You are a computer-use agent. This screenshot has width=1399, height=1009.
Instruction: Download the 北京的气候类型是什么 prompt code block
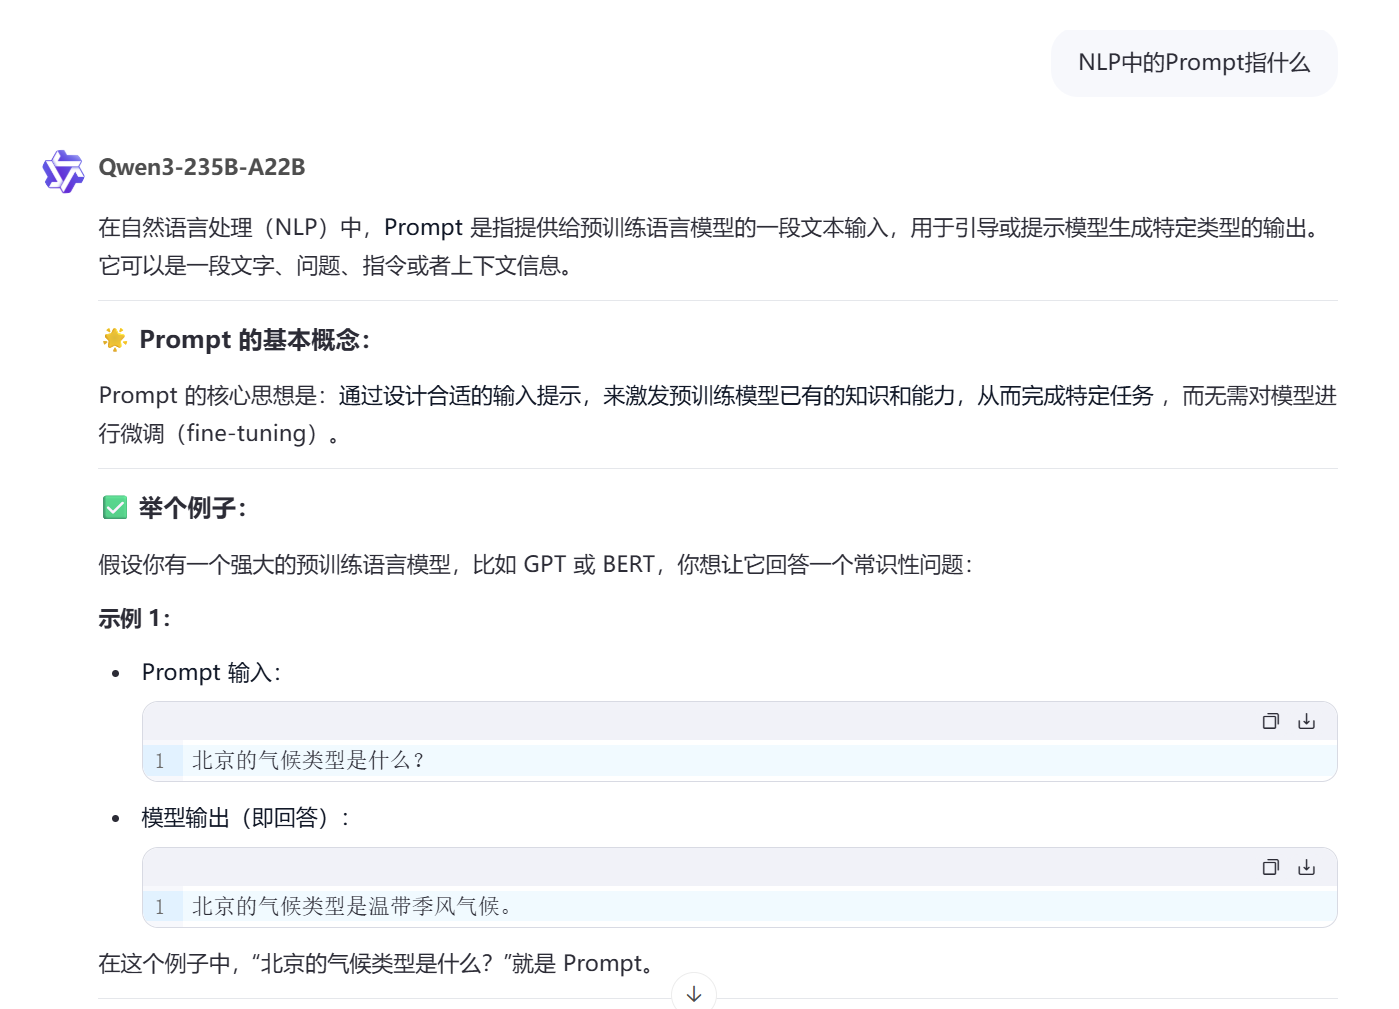pyautogui.click(x=1306, y=721)
